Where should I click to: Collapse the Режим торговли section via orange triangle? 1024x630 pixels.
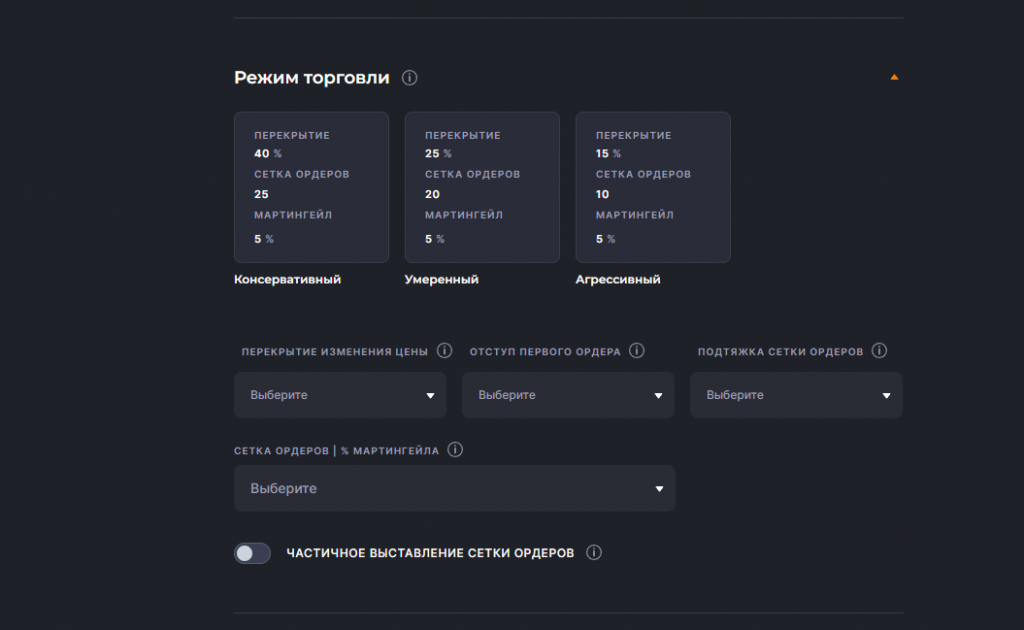tap(894, 76)
